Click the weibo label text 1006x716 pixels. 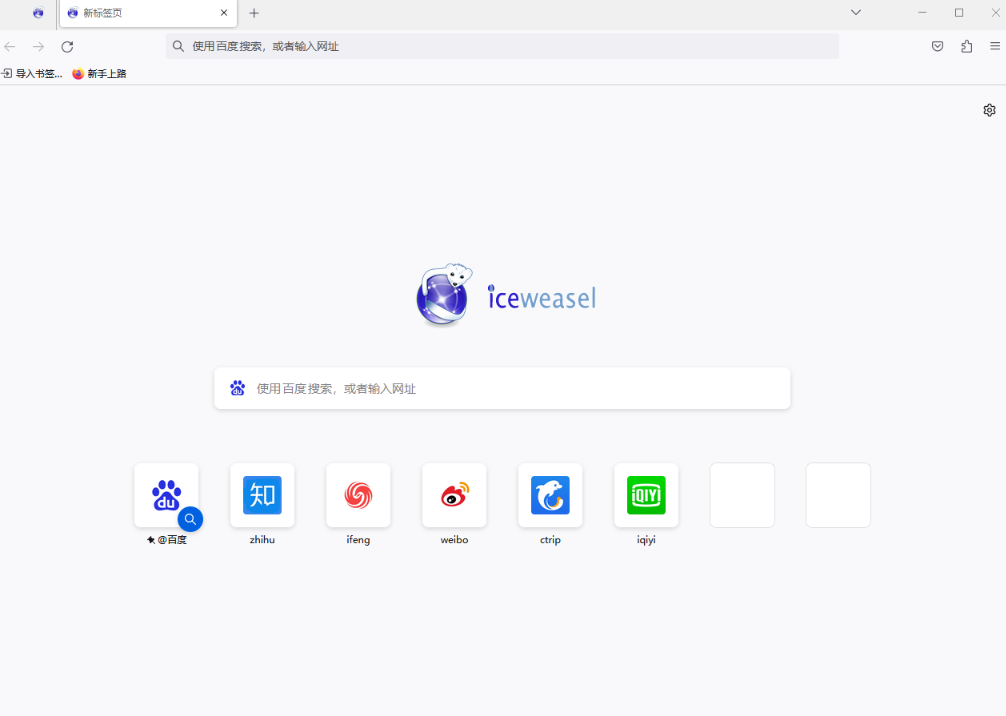[x=454, y=540]
